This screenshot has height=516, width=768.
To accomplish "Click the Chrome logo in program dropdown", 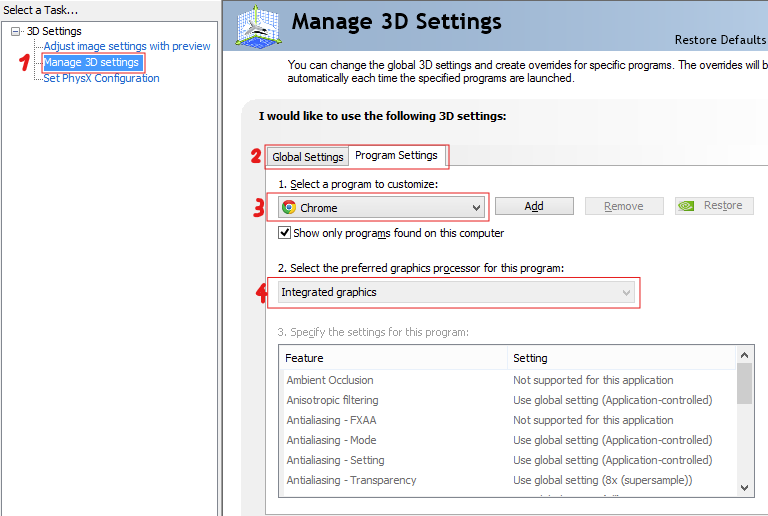I will pos(289,207).
